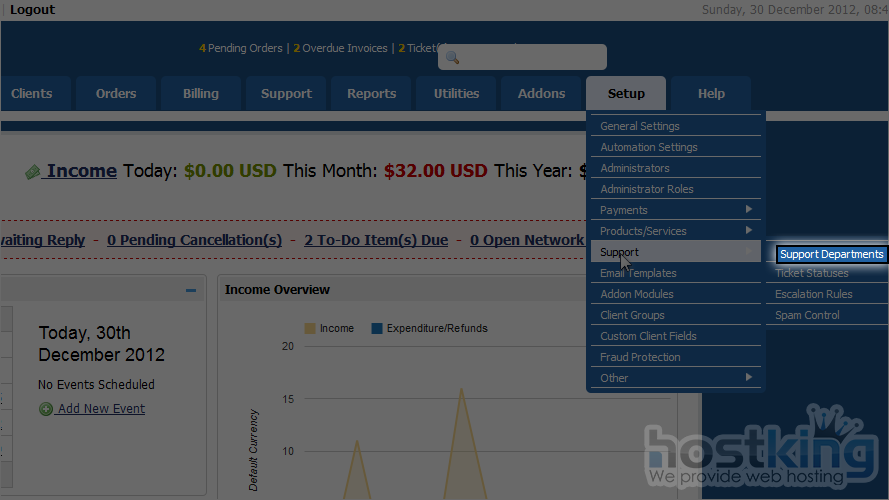Image resolution: width=889 pixels, height=500 pixels.
Task: Click the money icon beside Income
Action: point(33,172)
